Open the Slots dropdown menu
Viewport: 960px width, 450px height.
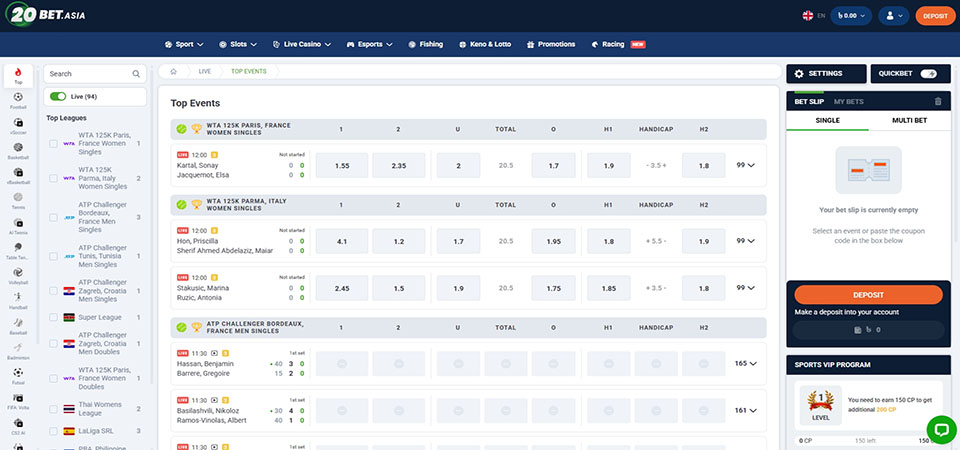pos(238,44)
